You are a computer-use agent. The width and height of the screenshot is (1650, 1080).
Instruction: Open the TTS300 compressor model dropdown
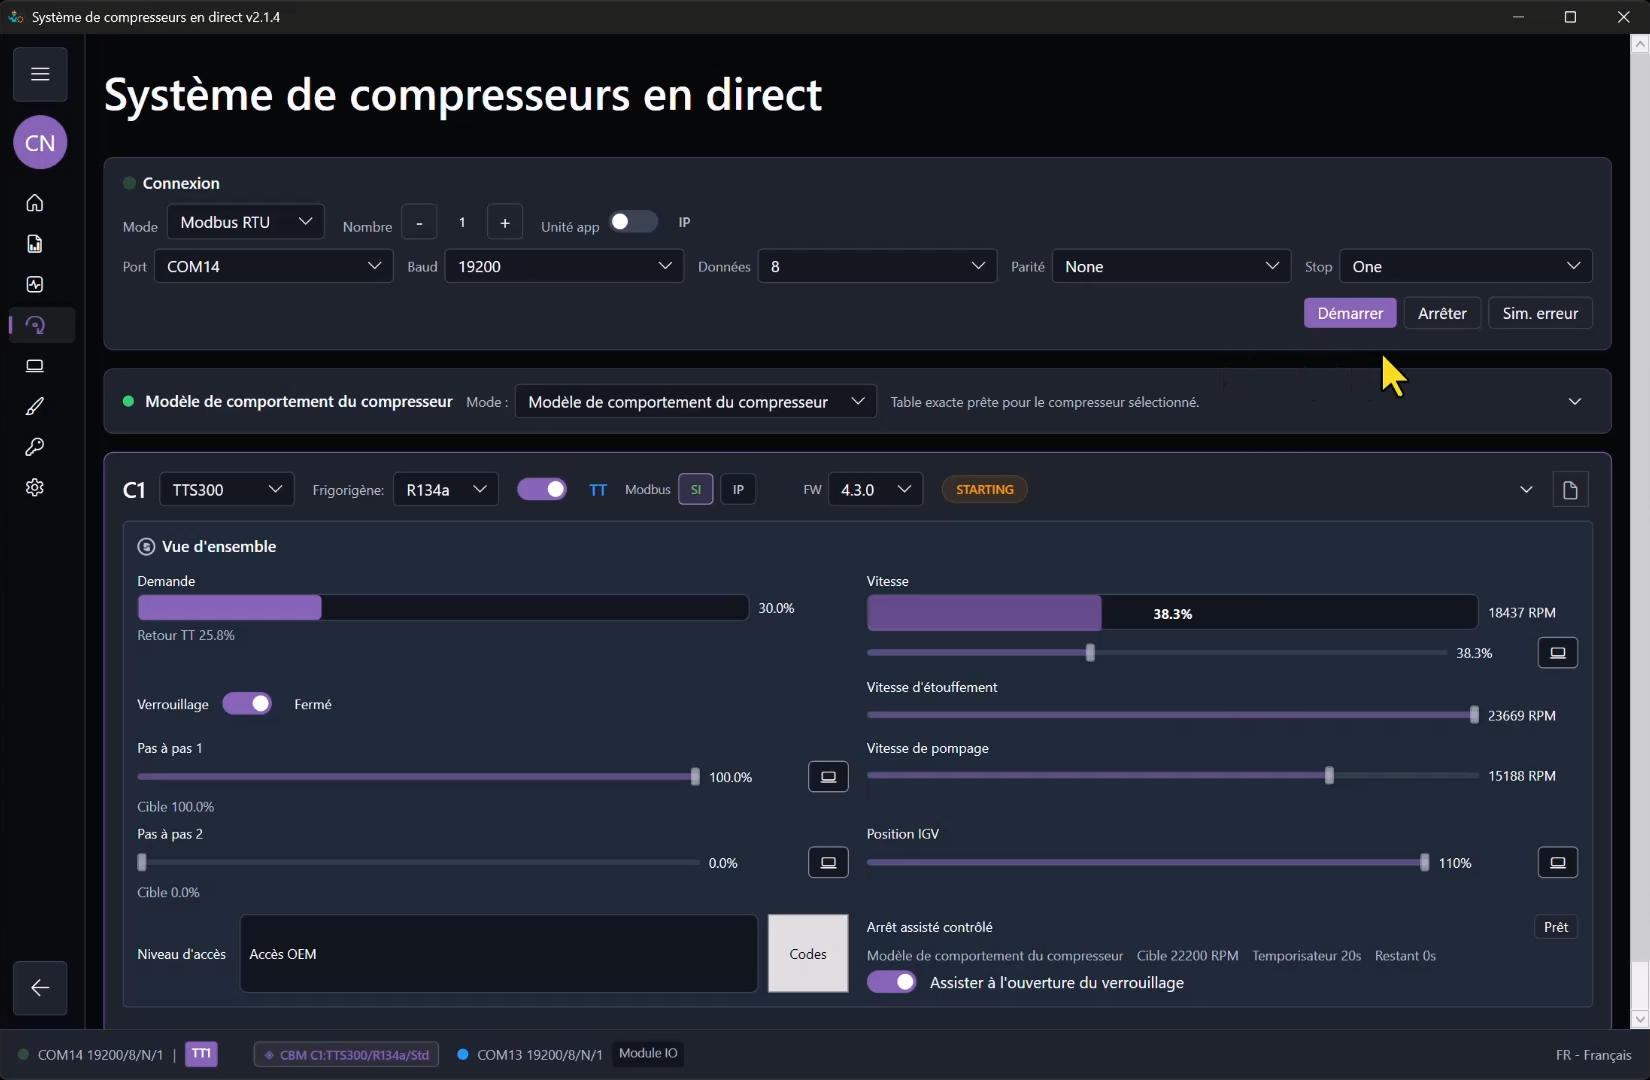point(227,489)
